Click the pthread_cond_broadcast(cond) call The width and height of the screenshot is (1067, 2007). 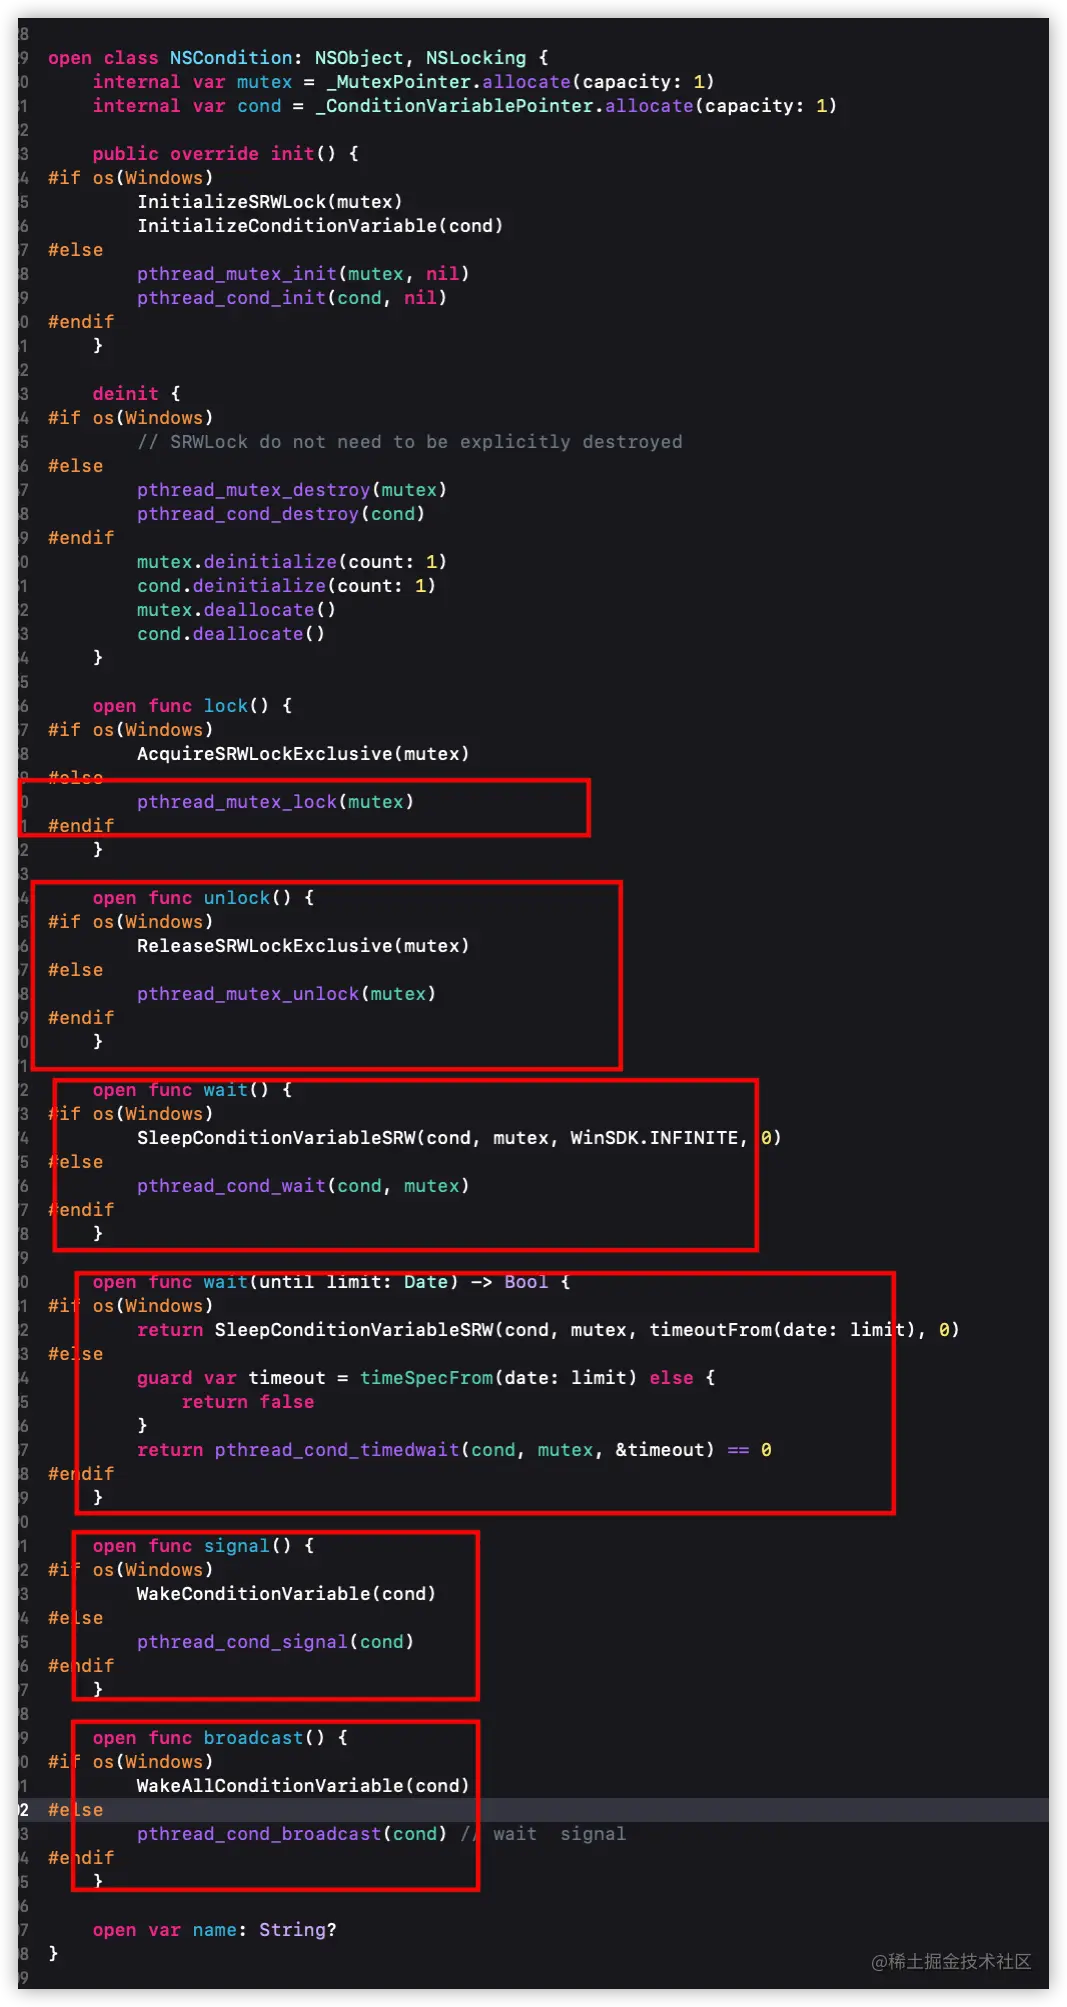[x=292, y=1834]
